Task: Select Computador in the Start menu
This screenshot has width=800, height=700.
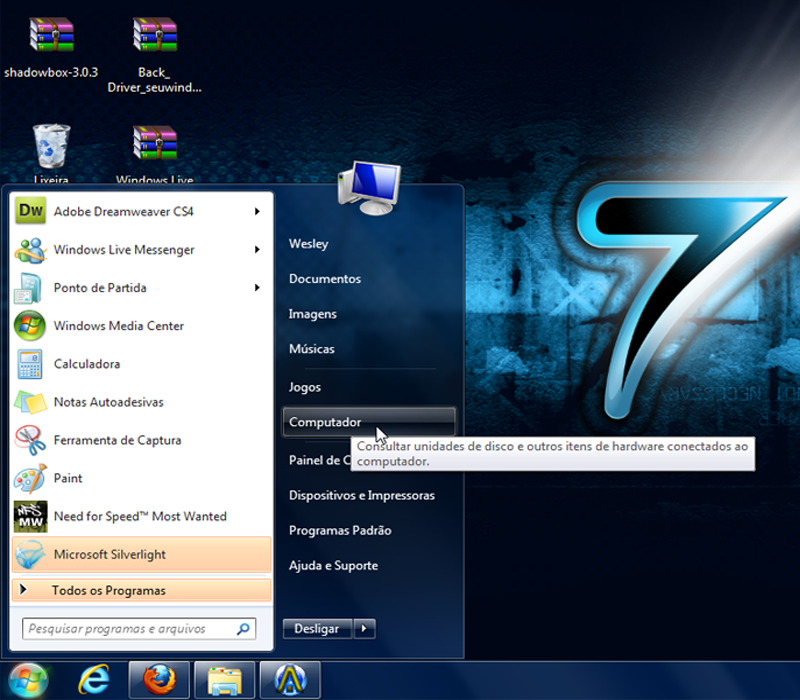Action: [x=325, y=422]
